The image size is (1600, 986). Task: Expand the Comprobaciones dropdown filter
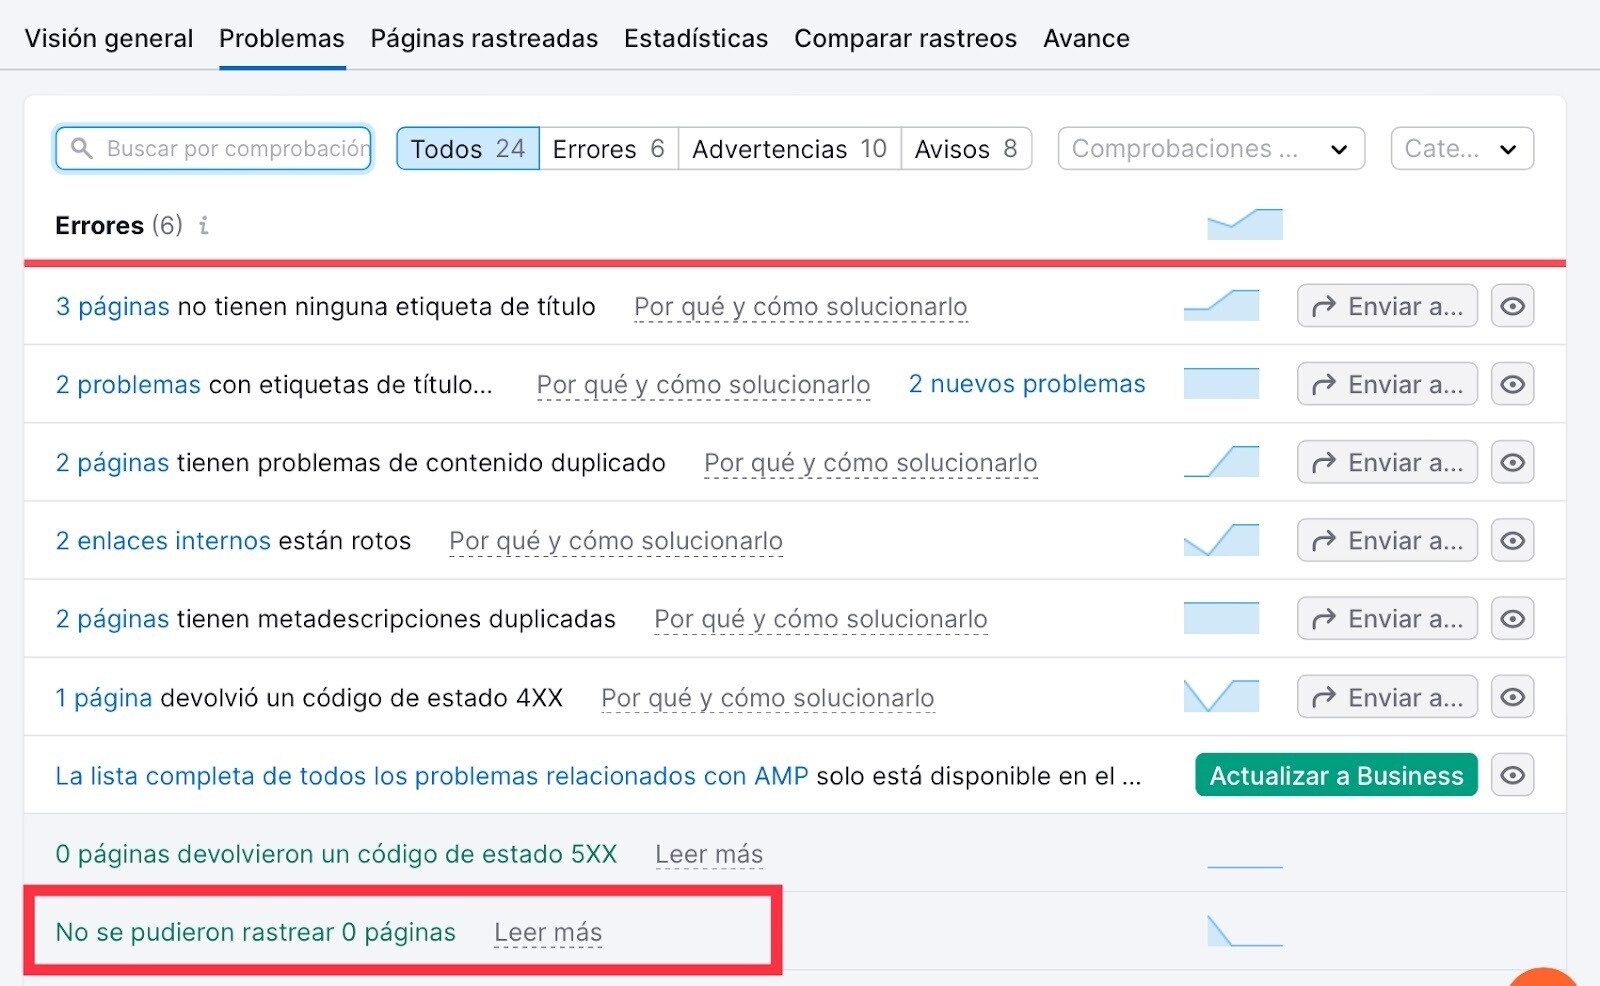pyautogui.click(x=1211, y=149)
